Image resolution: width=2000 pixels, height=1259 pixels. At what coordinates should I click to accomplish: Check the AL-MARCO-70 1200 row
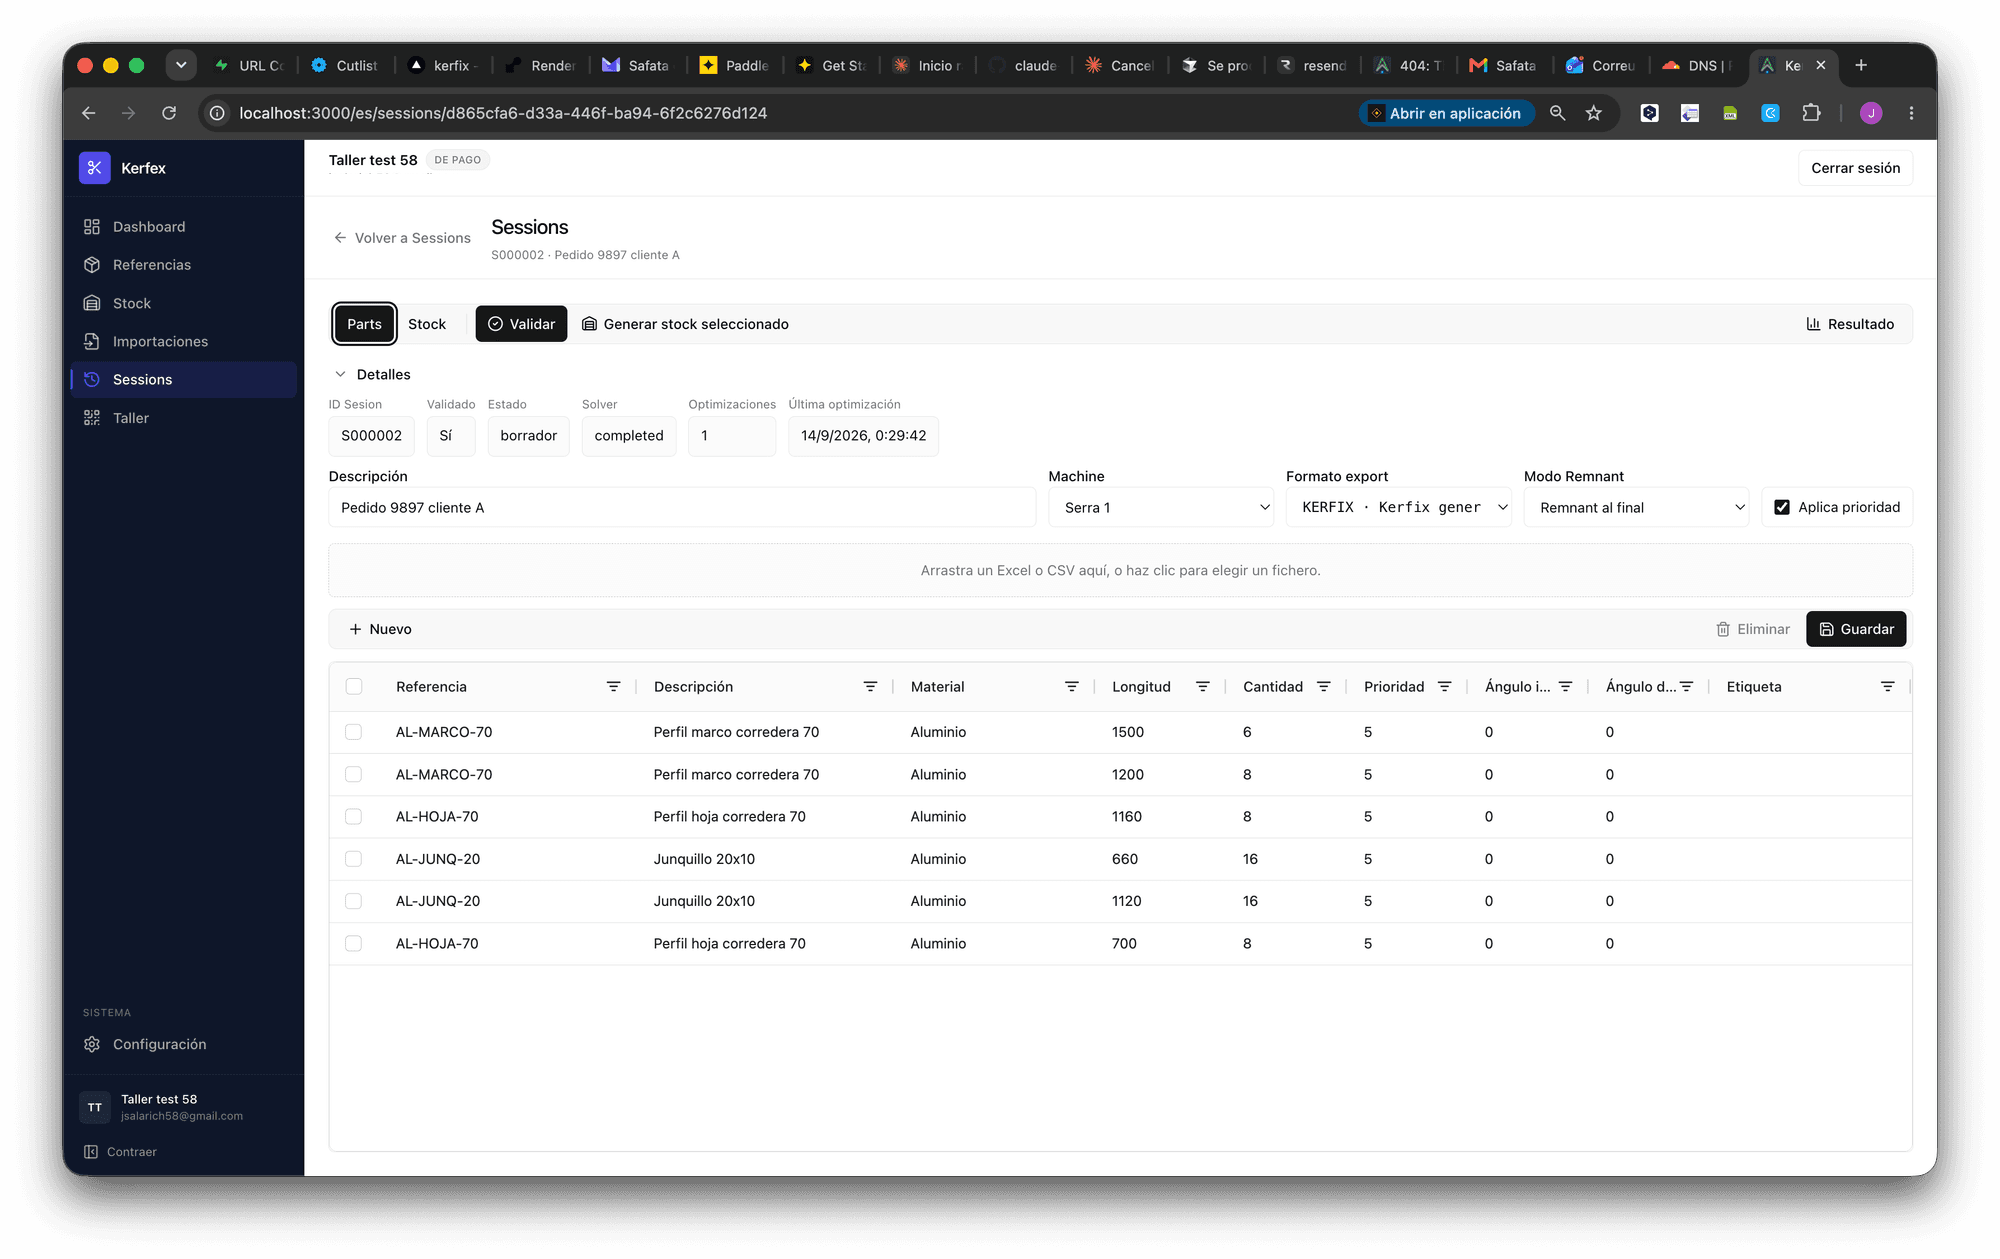pos(354,775)
